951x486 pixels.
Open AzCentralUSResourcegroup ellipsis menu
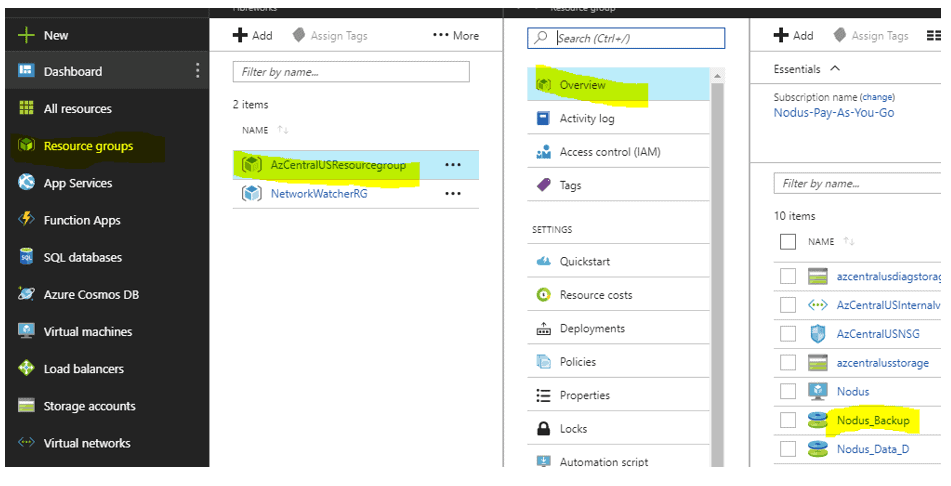click(x=452, y=164)
